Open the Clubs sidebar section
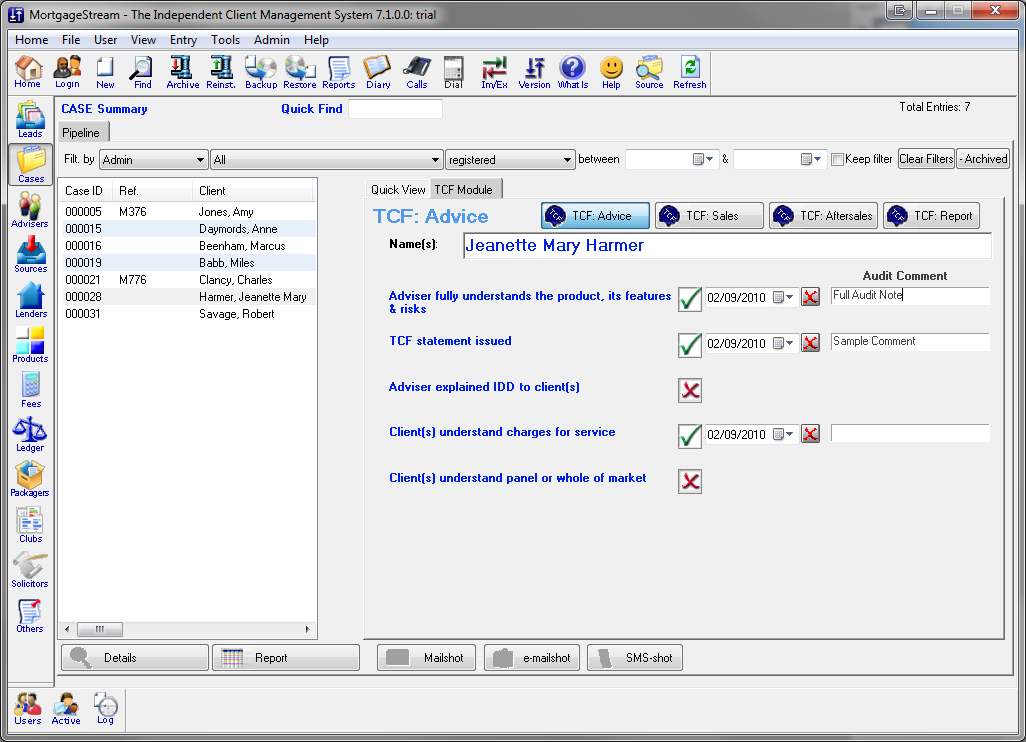The height and width of the screenshot is (742, 1026). coord(30,525)
